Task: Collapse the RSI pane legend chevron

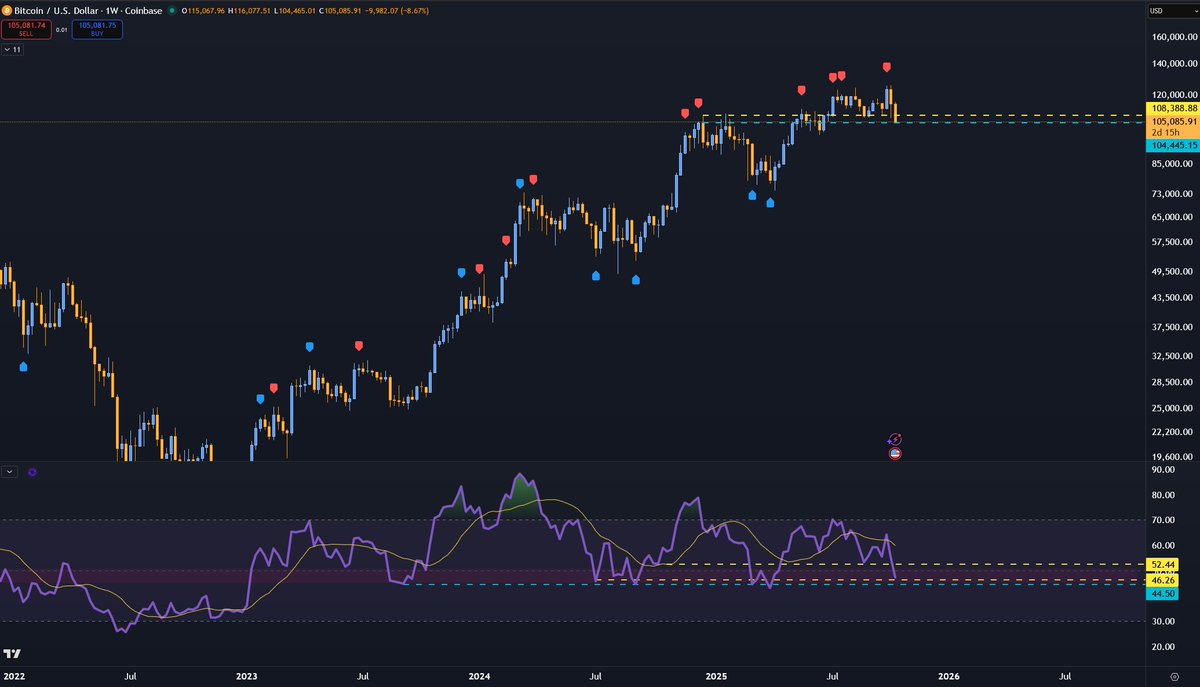Action: [10, 471]
